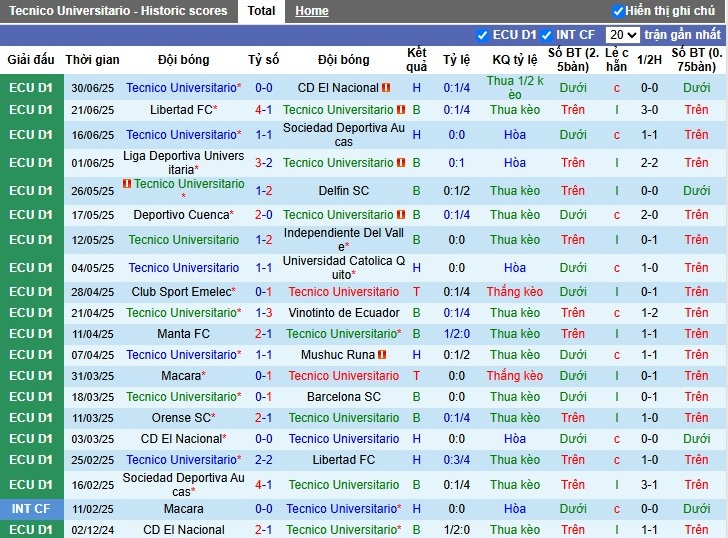
Task: Click red card icon in Deportivo Cuenca row
Action: click(x=401, y=214)
